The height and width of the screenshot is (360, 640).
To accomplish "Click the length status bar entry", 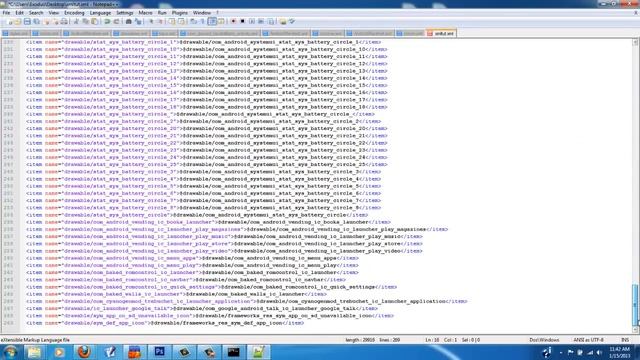I will pyautogui.click(x=360, y=340).
